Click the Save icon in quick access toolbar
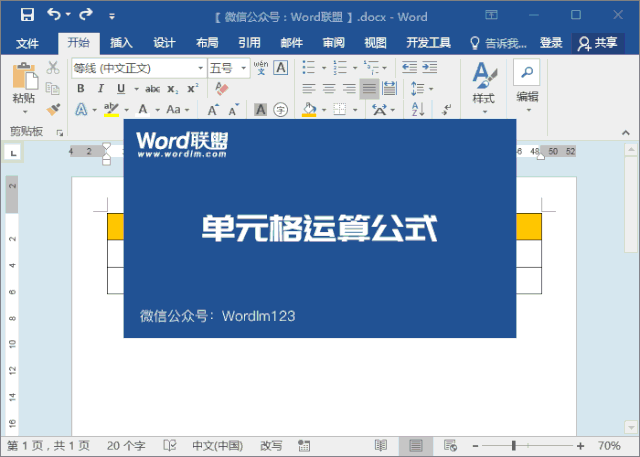Screen dimensions: 640x457 [27, 15]
